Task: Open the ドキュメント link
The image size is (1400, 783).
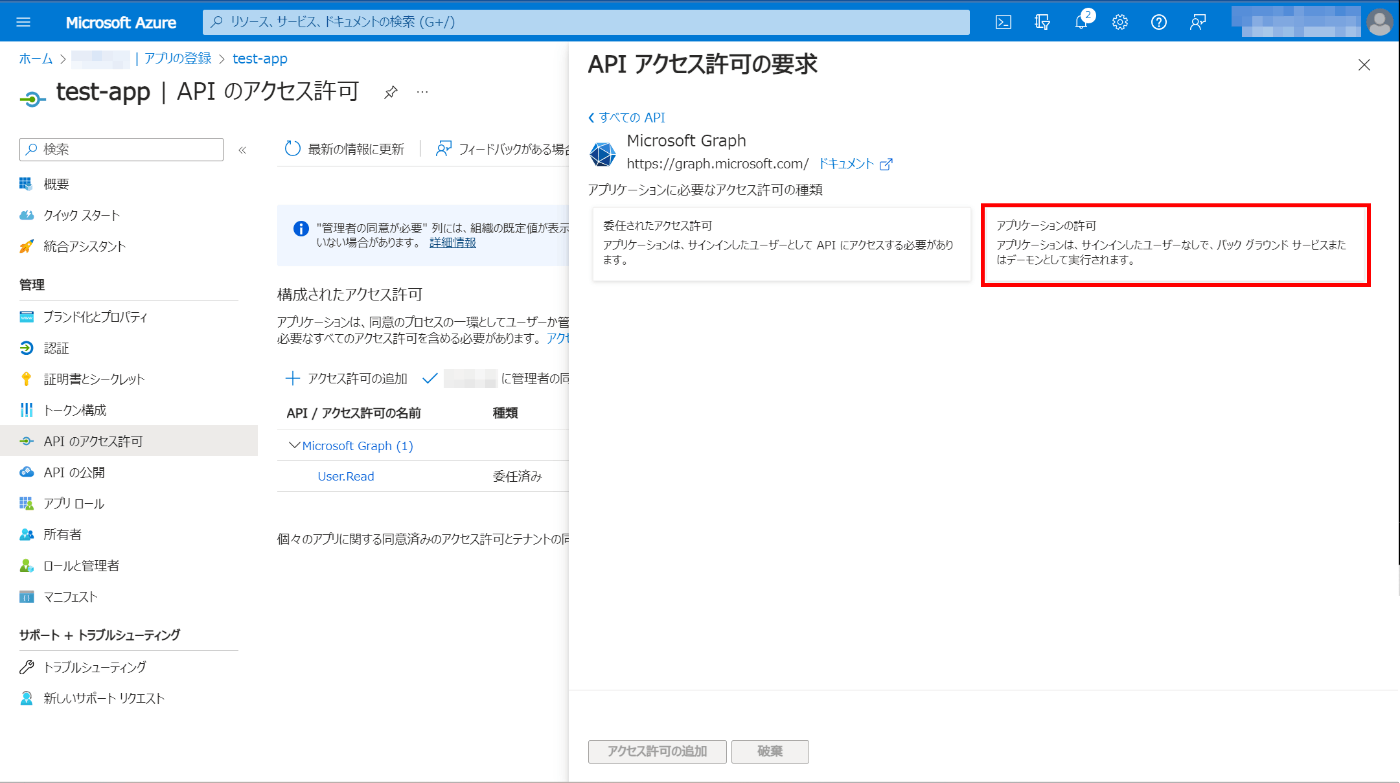Action: click(x=846, y=164)
